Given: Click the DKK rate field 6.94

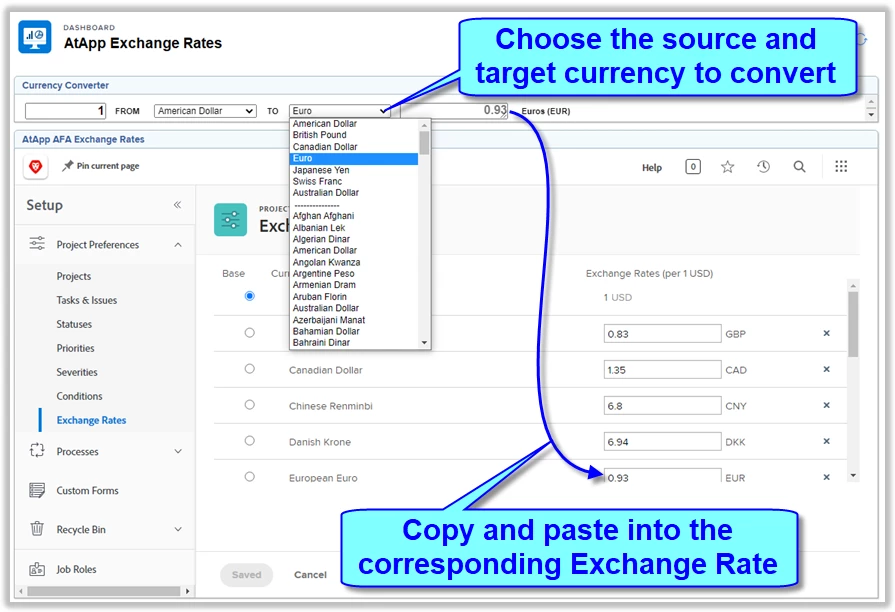Looking at the screenshot, I should (x=662, y=441).
